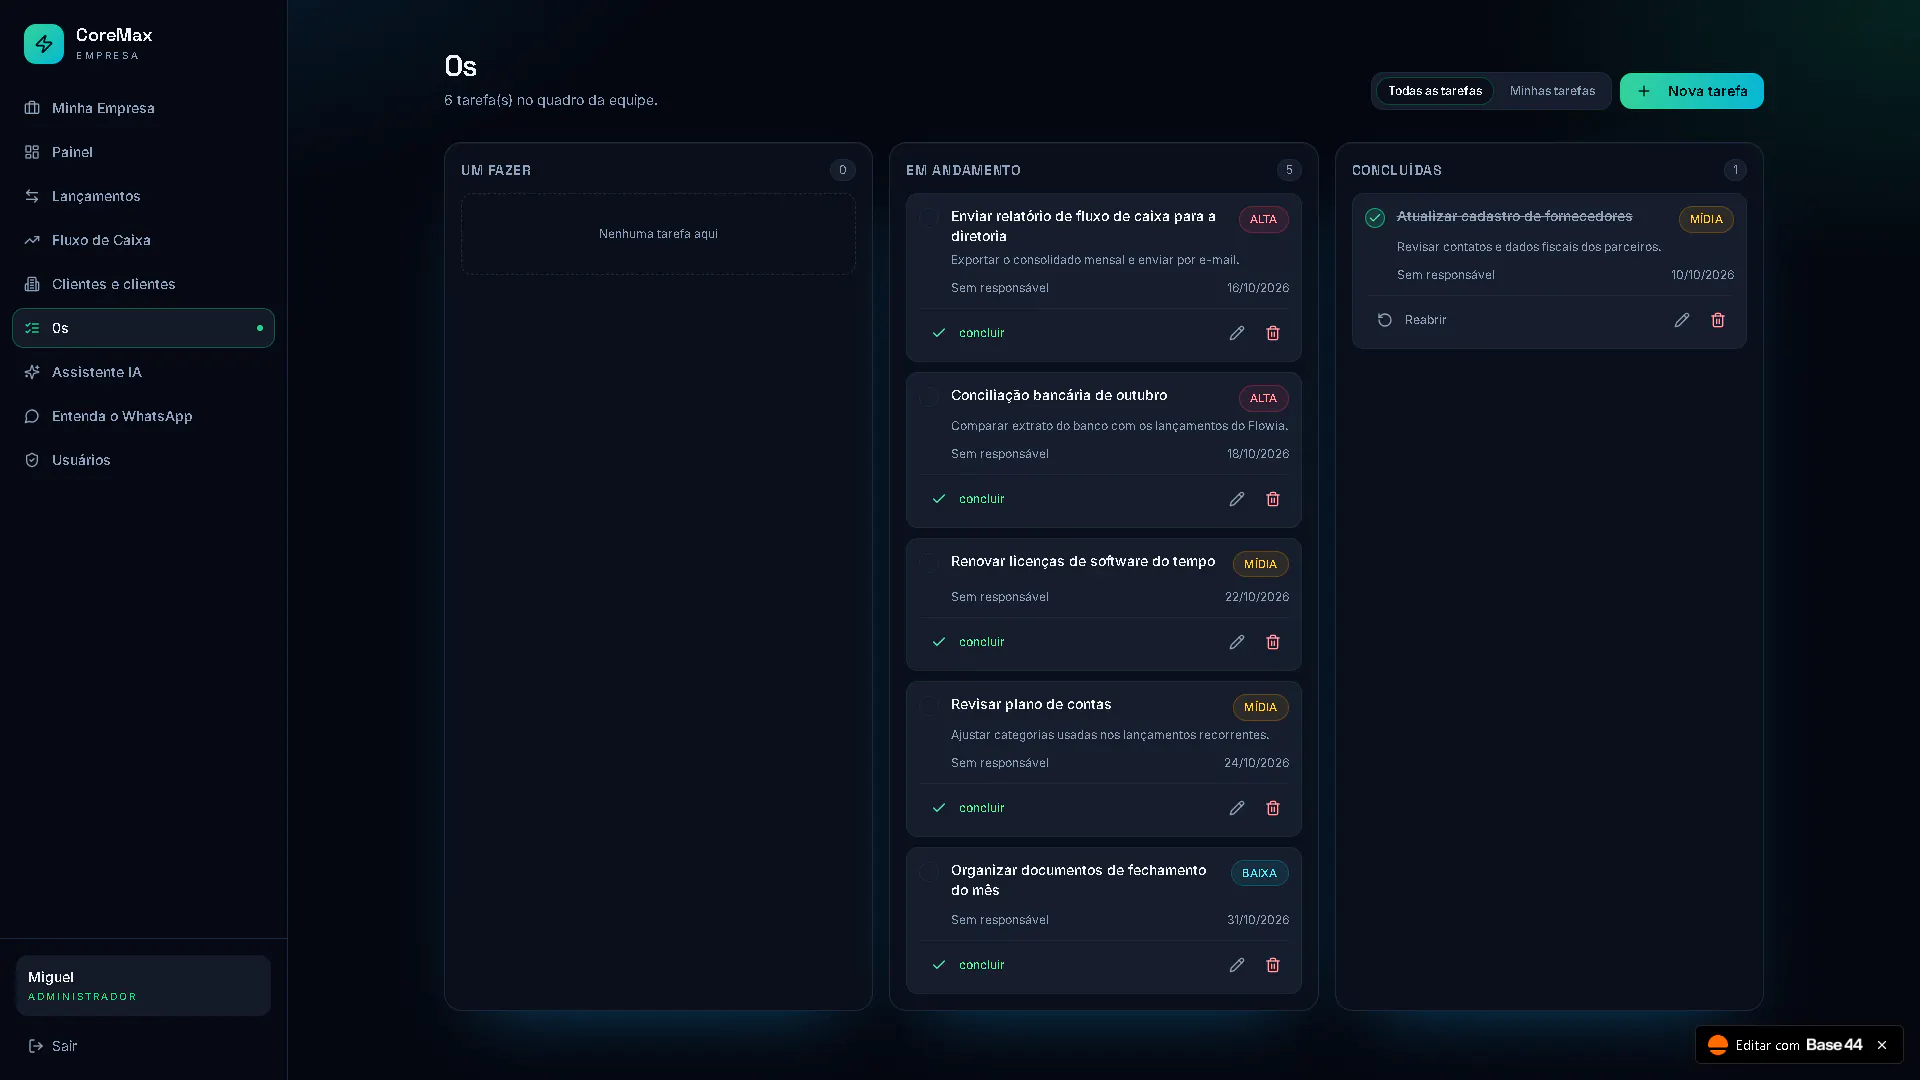Image resolution: width=1920 pixels, height=1080 pixels.
Task: Open the Miguel Administrador profile card
Action: tap(143, 986)
